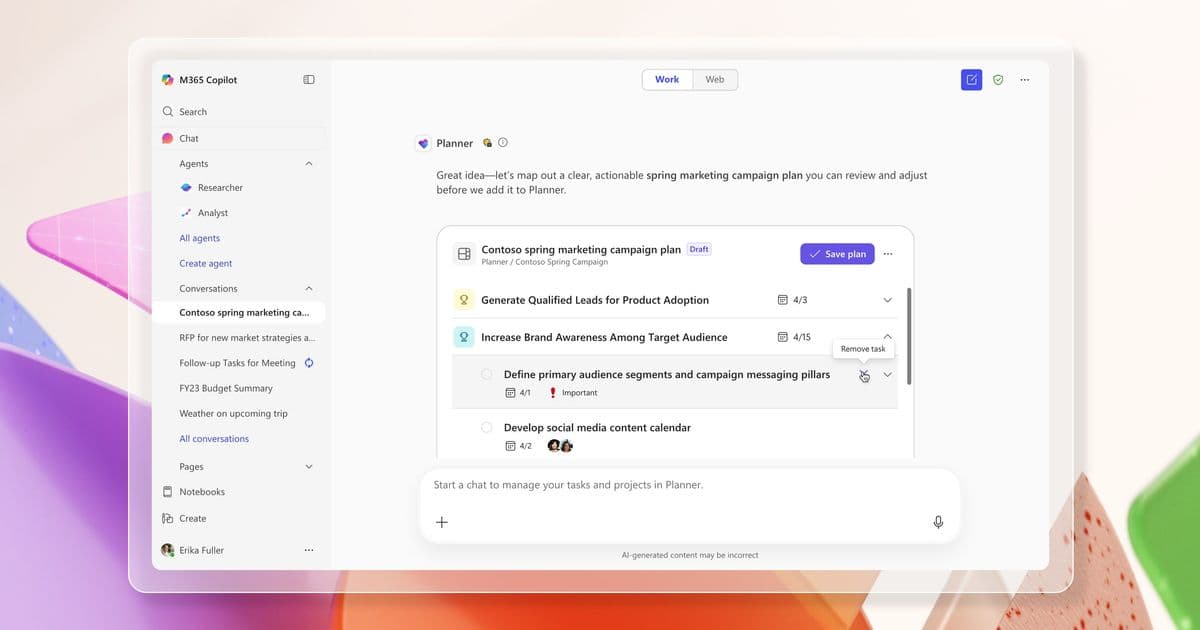Open a new chat with the compose icon
The height and width of the screenshot is (630, 1200).
click(970, 79)
